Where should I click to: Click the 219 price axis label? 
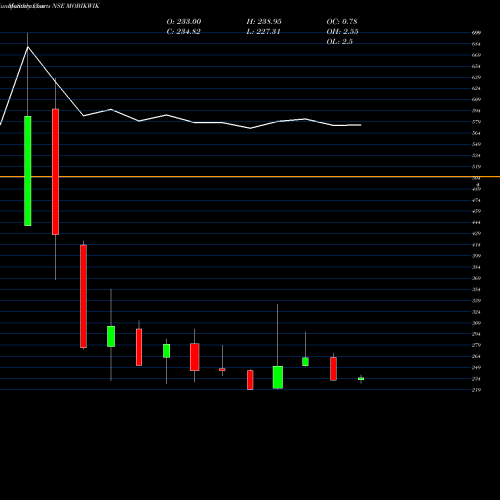[x=476, y=390]
